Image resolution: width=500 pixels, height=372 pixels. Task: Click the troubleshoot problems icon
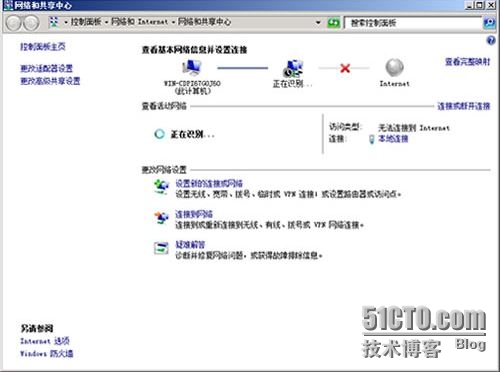[x=161, y=248]
